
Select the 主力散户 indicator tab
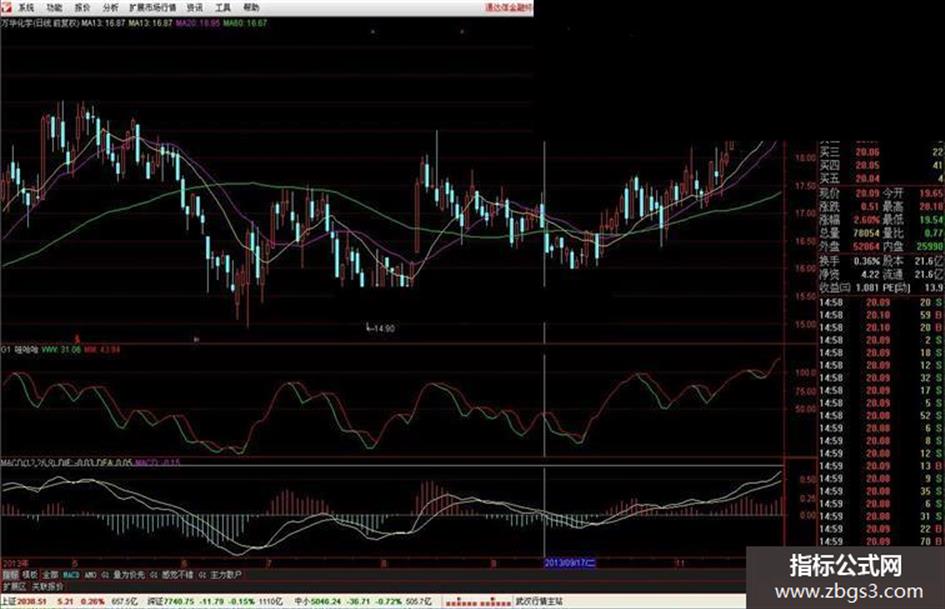pos(226,575)
